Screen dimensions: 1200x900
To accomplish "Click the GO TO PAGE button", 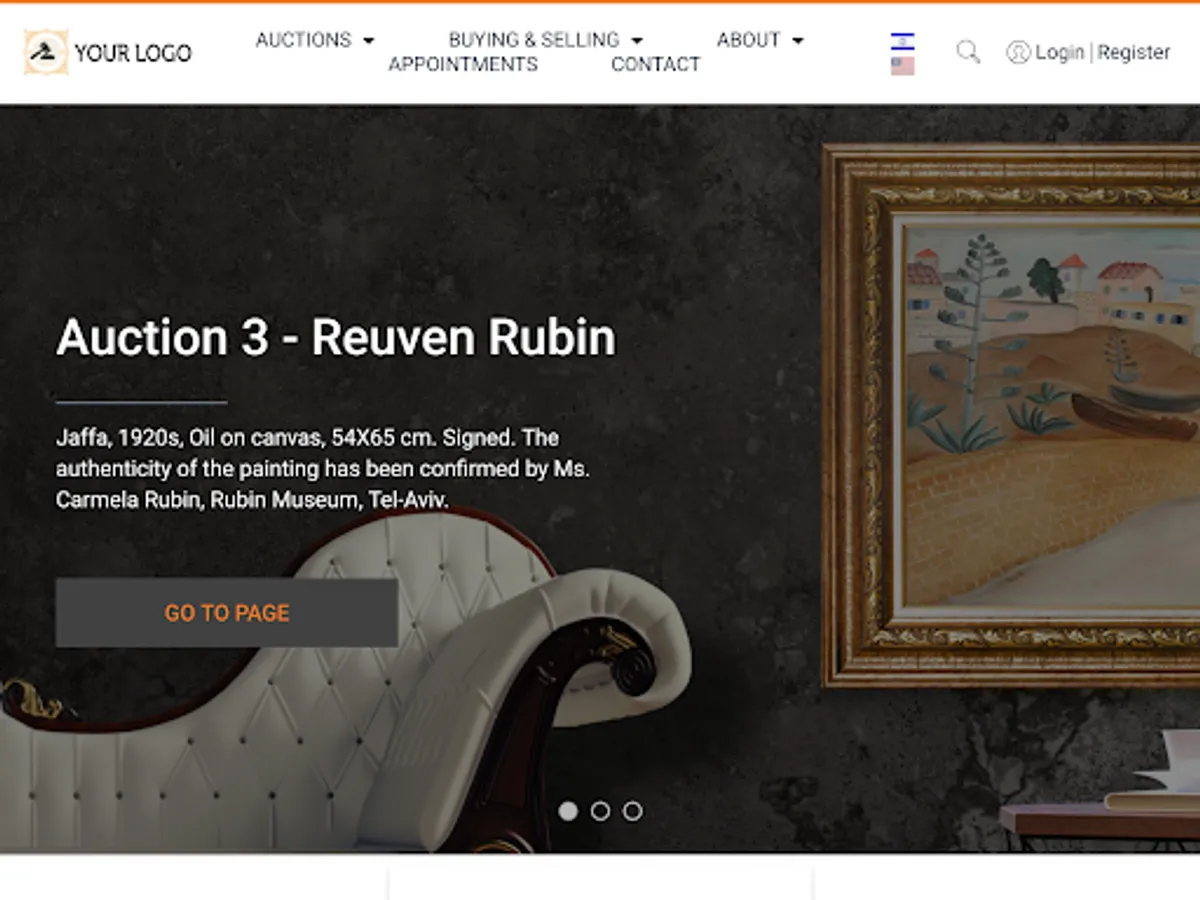I will (x=227, y=613).
